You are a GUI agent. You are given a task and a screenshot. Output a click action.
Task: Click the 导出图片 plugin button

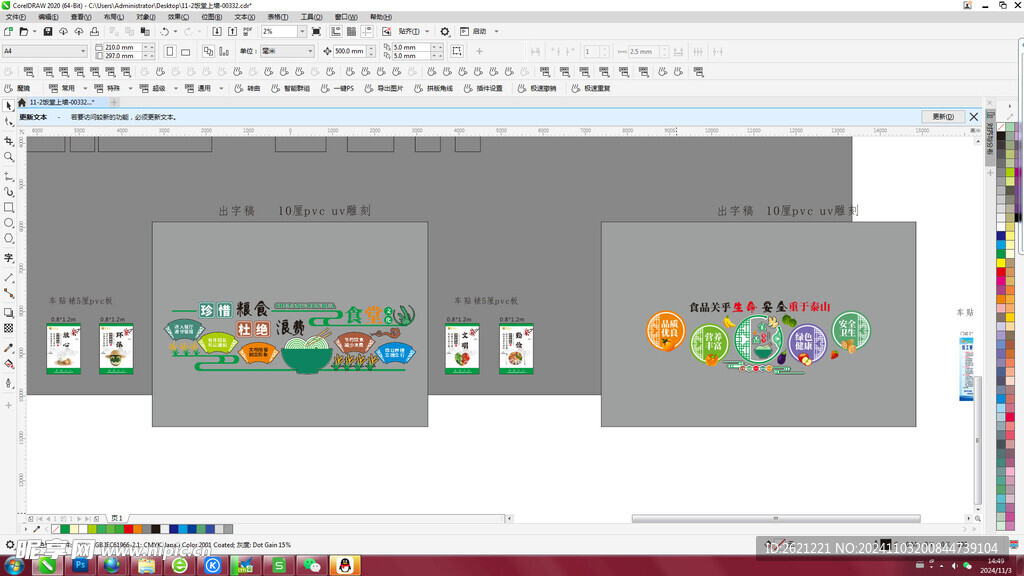point(384,88)
